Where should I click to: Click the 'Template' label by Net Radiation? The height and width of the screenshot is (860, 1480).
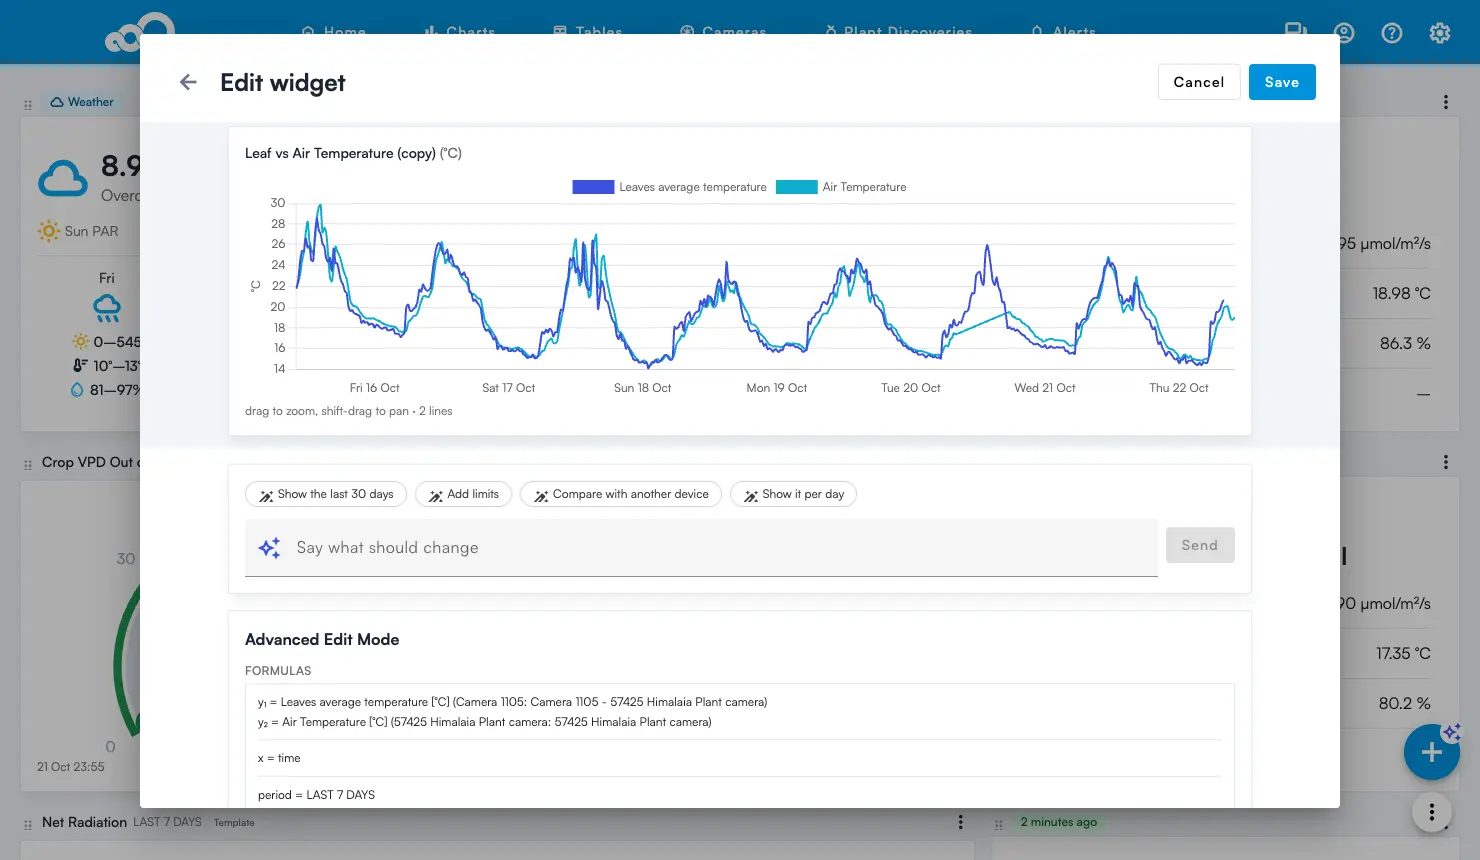[234, 823]
